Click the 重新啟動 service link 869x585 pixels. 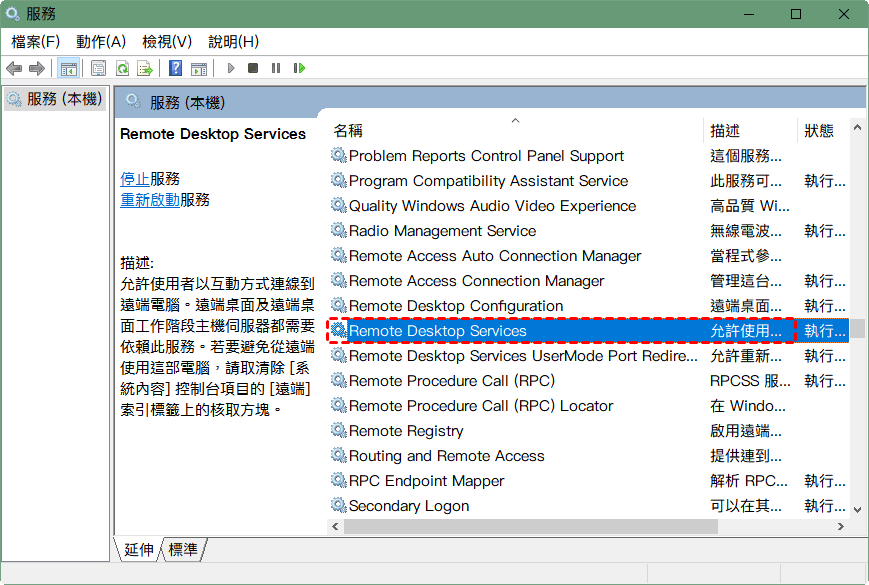pyautogui.click(x=150, y=200)
